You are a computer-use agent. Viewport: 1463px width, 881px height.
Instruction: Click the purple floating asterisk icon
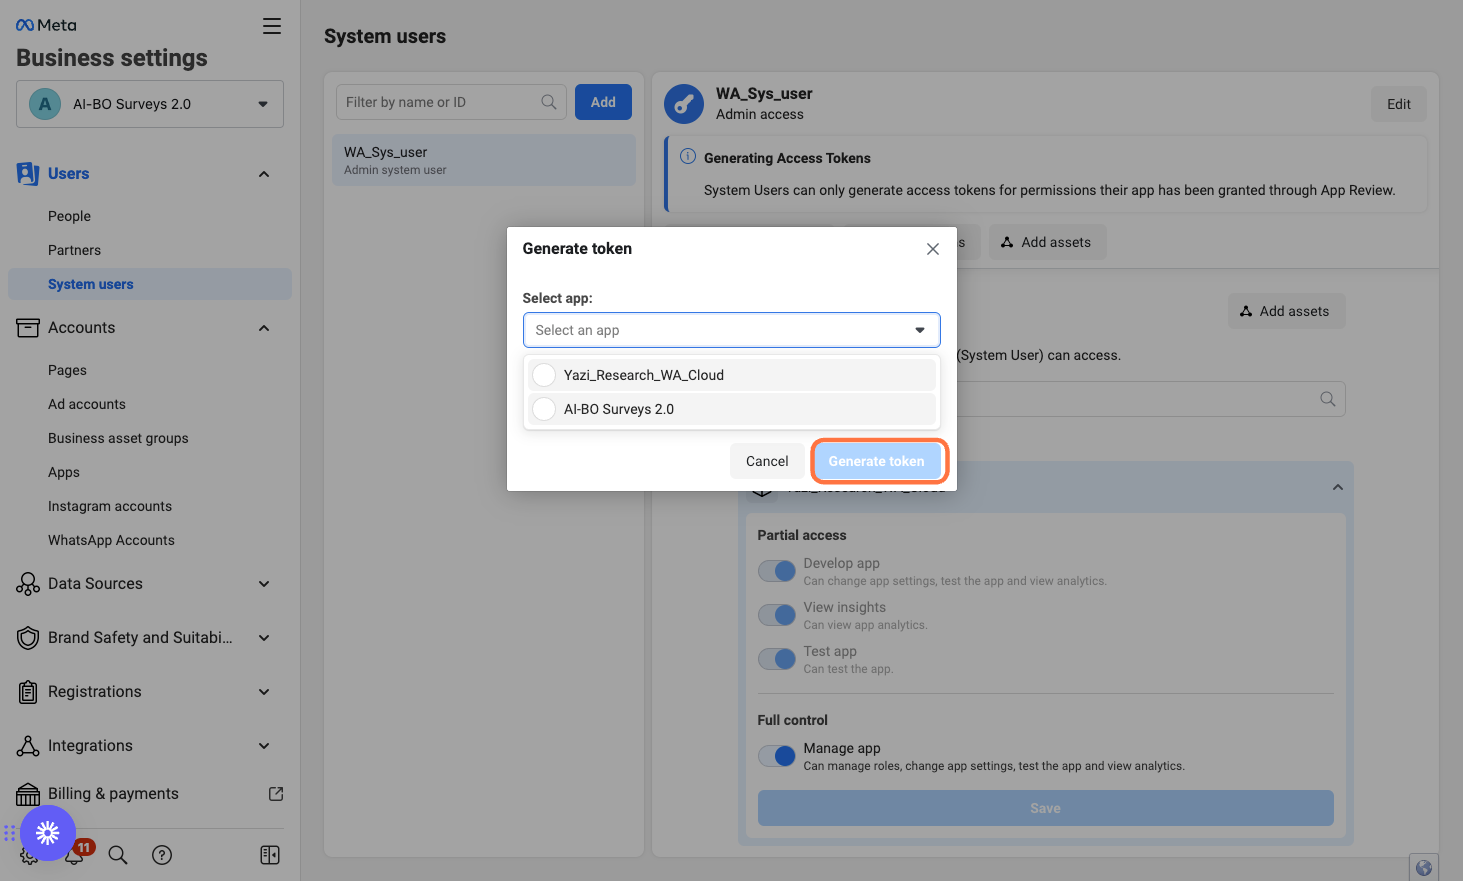point(48,833)
